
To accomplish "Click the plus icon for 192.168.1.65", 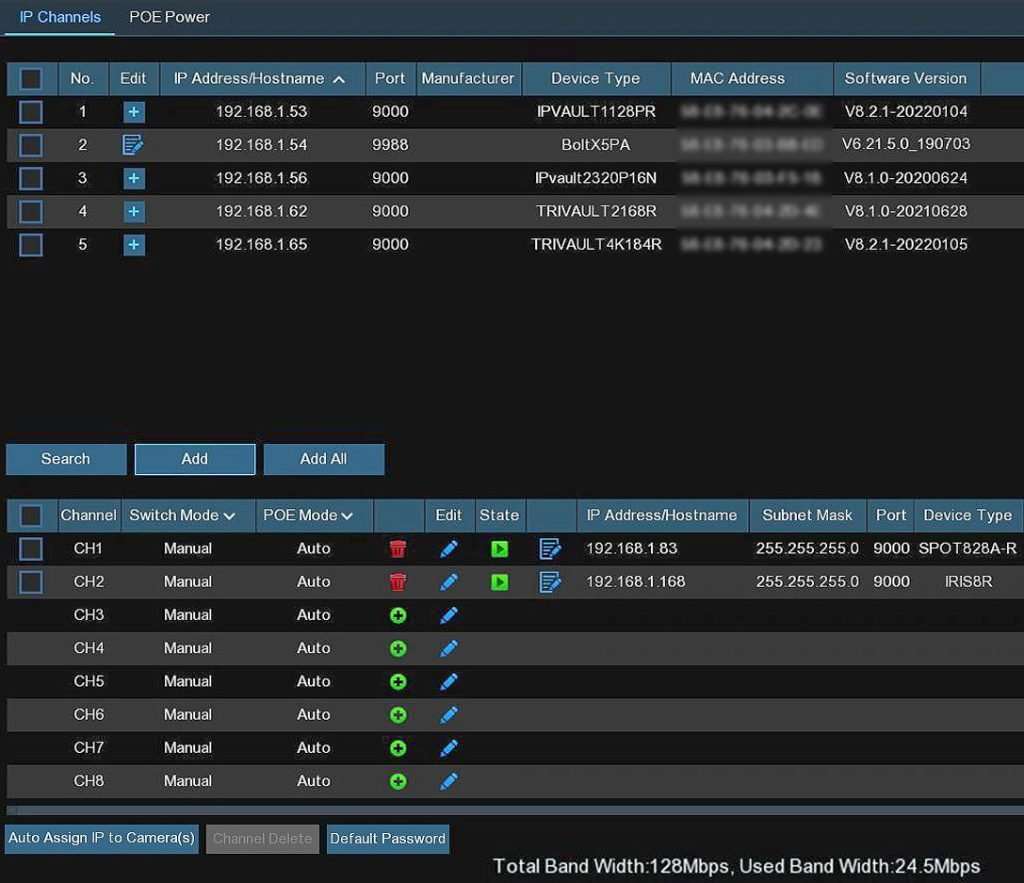I will [x=134, y=245].
